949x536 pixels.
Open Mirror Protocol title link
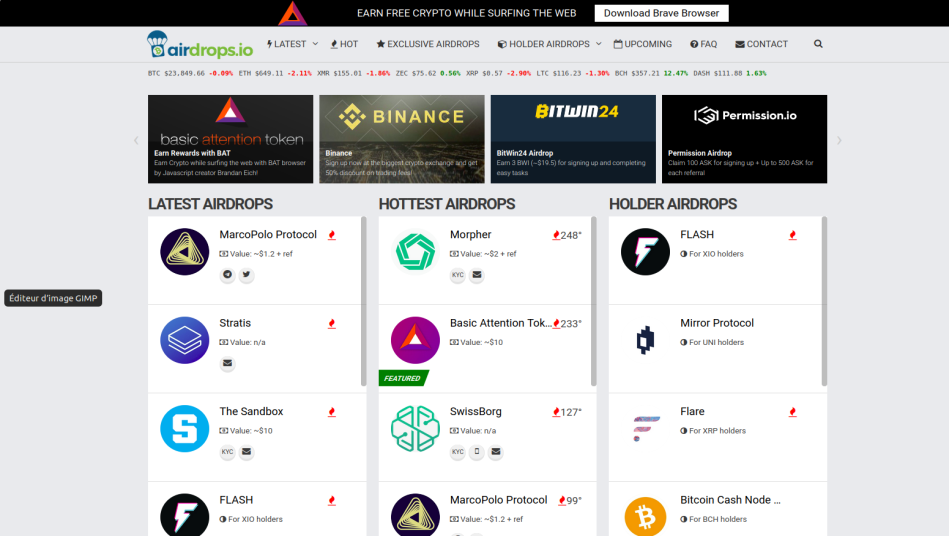[717, 323]
